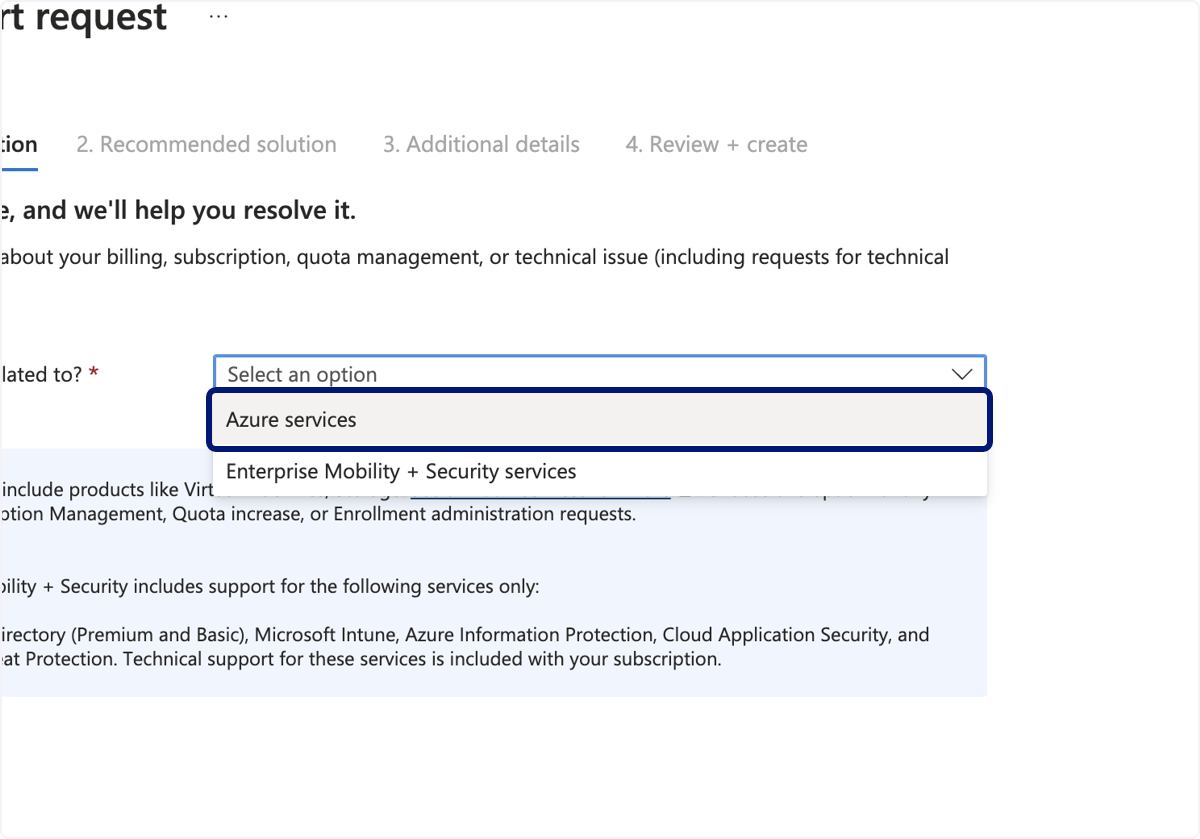Click the 'Microsoft Intune, Azure Information Protection' line
Screen dimensions: 1200x839
tap(465, 634)
